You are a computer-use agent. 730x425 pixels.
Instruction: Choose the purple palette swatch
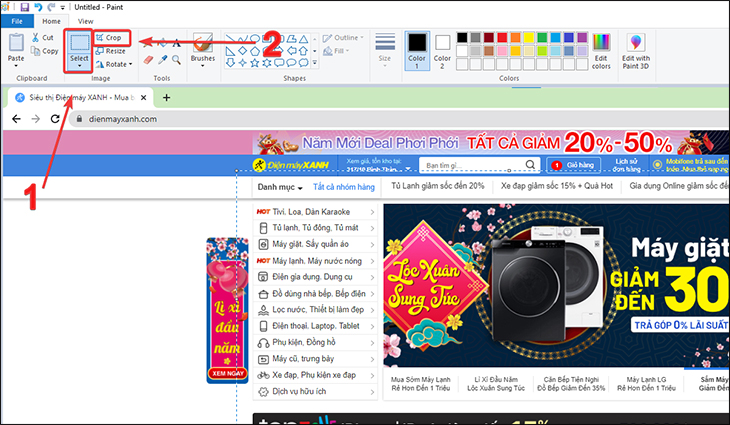coord(582,38)
